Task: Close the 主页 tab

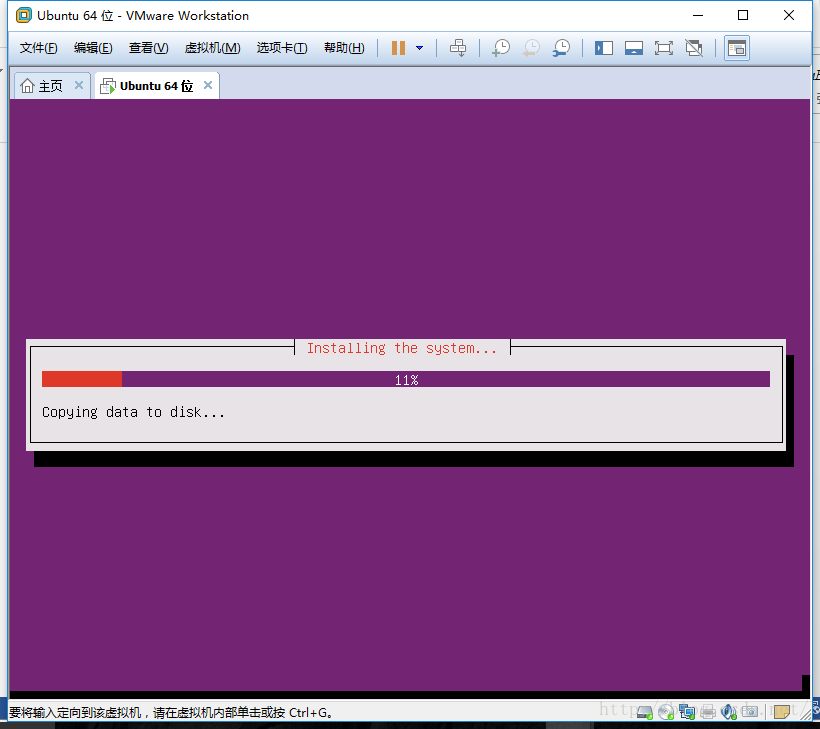Action: point(79,85)
